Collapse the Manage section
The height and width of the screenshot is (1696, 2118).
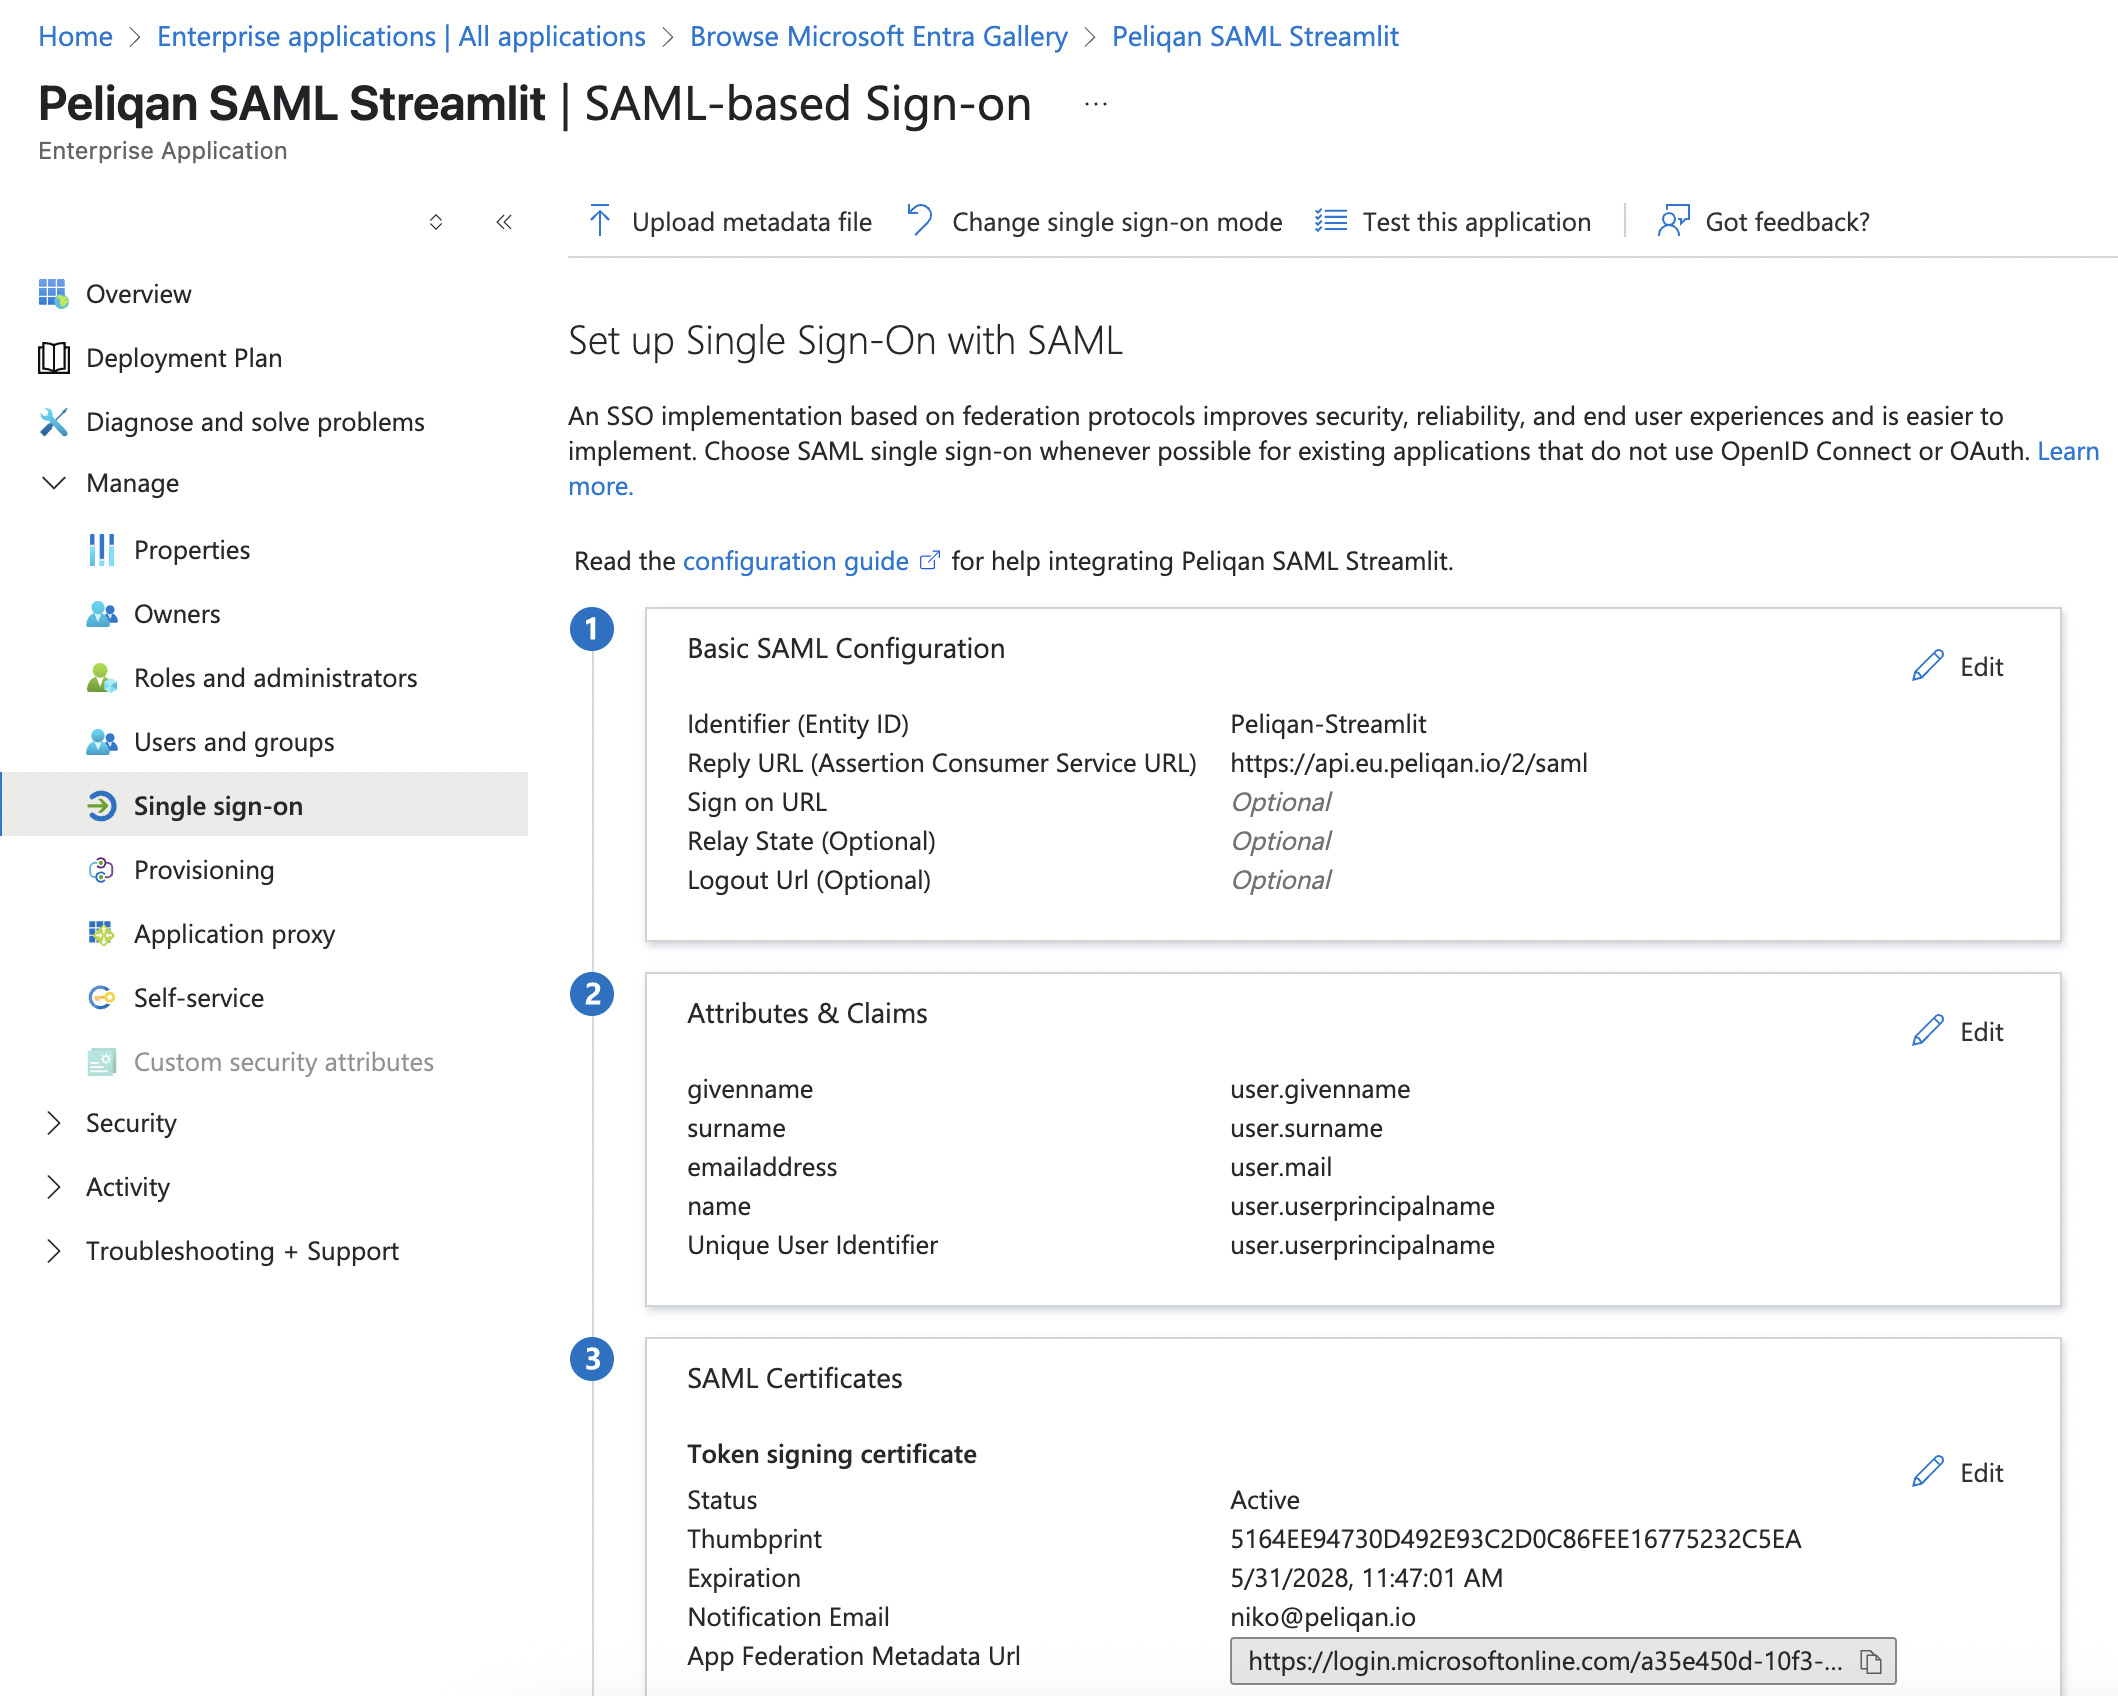(x=54, y=483)
